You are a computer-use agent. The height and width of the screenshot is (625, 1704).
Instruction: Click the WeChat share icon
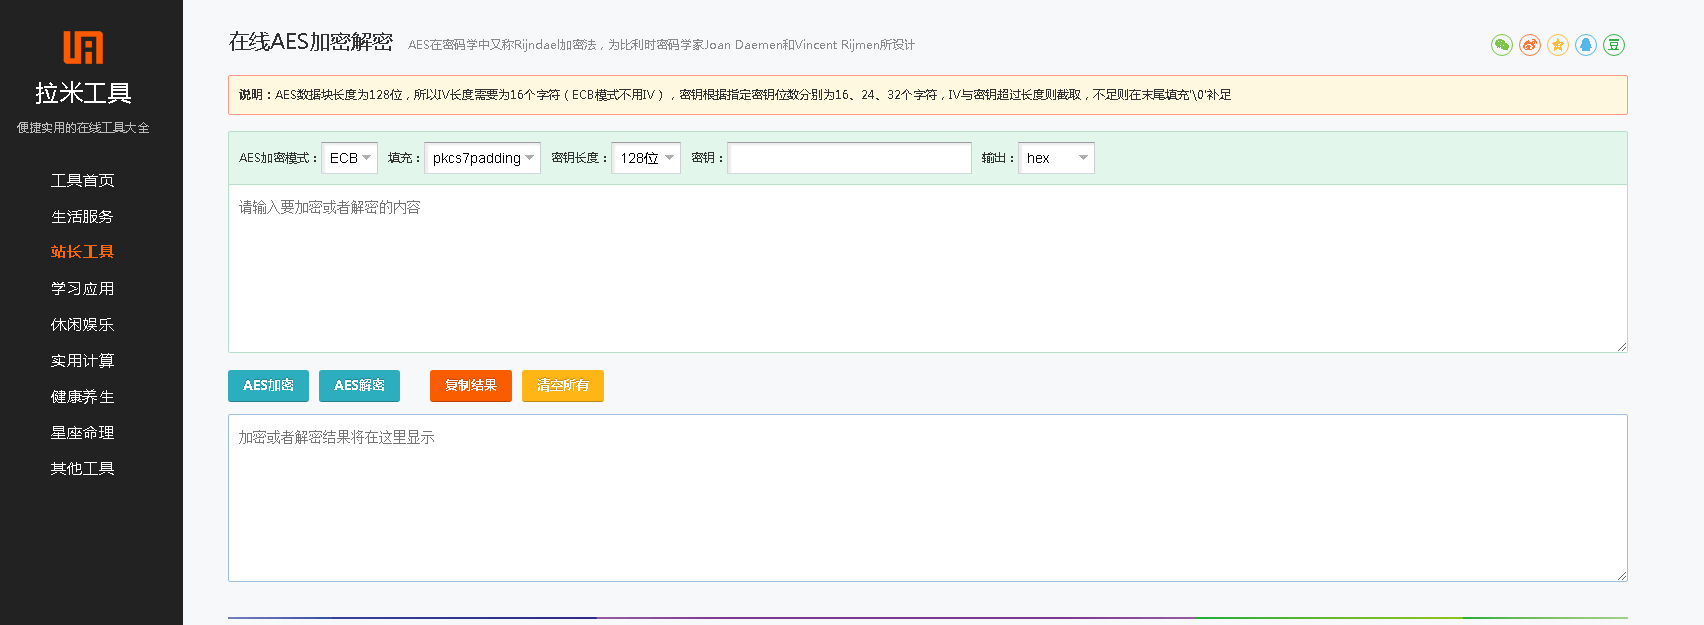tap(1501, 45)
